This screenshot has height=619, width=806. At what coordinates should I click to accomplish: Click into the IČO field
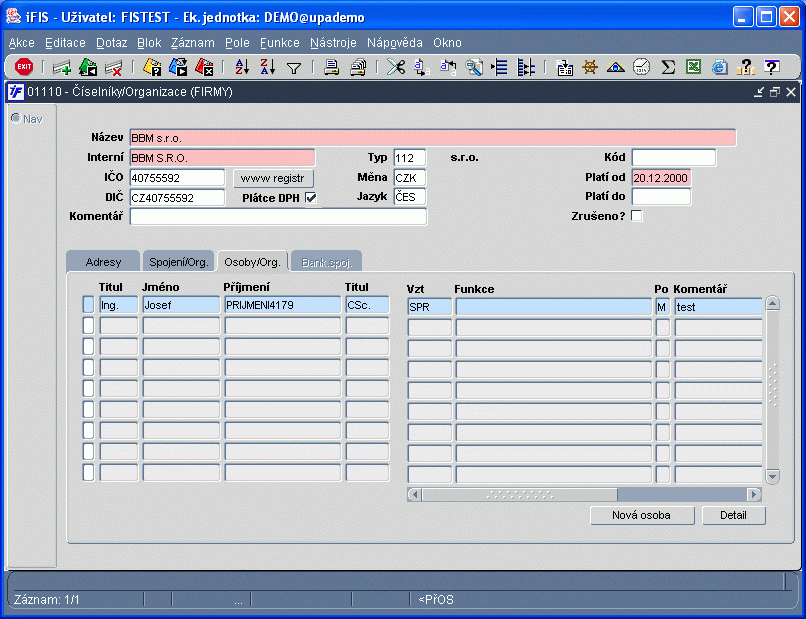(x=177, y=178)
